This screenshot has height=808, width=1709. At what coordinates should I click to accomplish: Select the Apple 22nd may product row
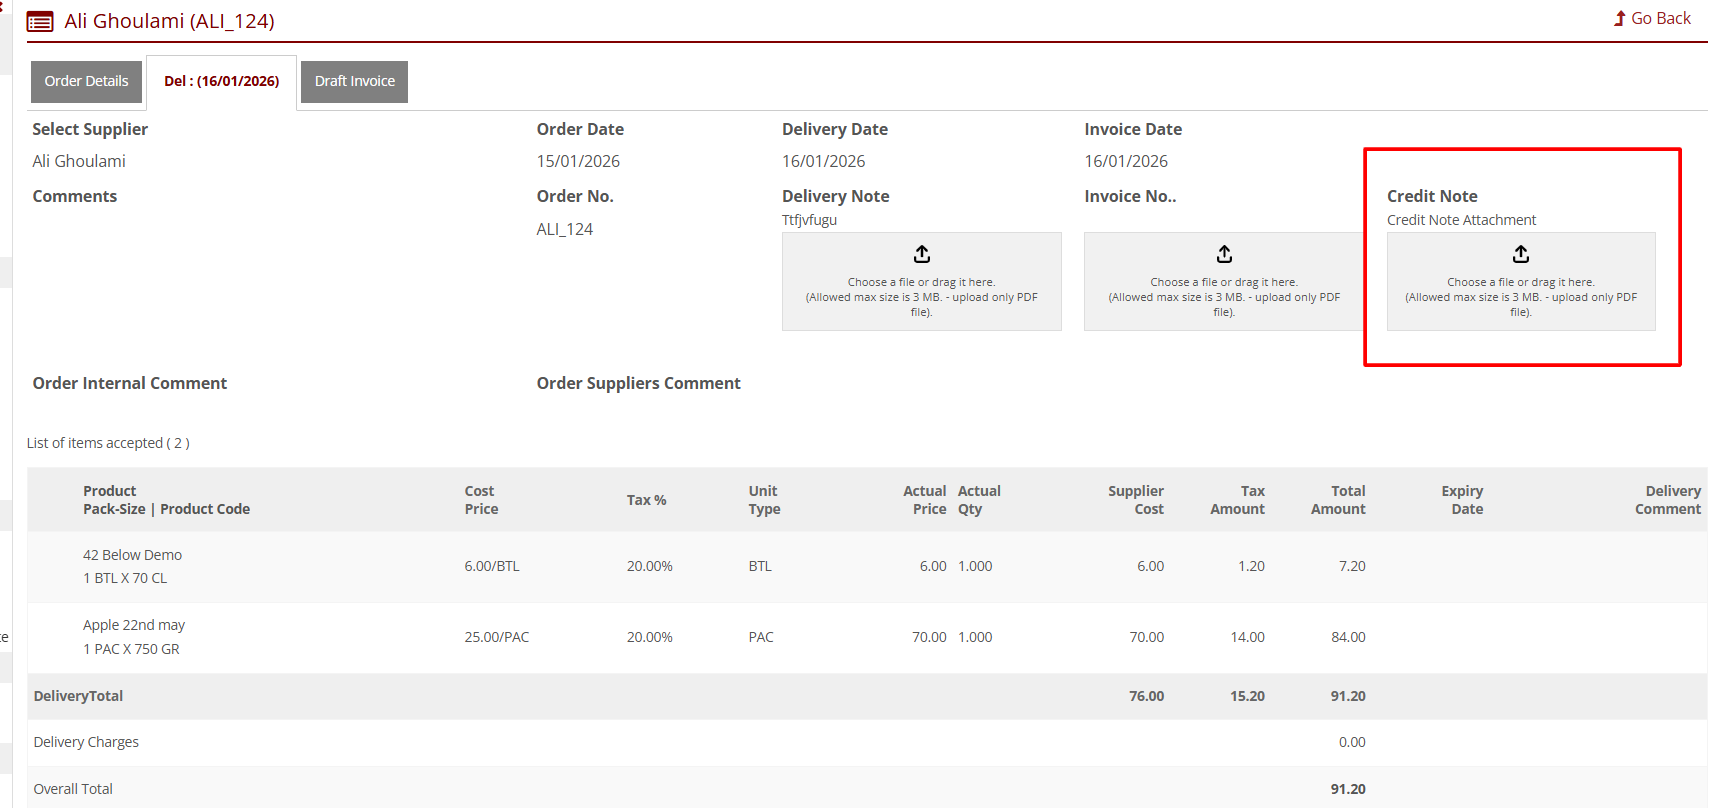134,625
